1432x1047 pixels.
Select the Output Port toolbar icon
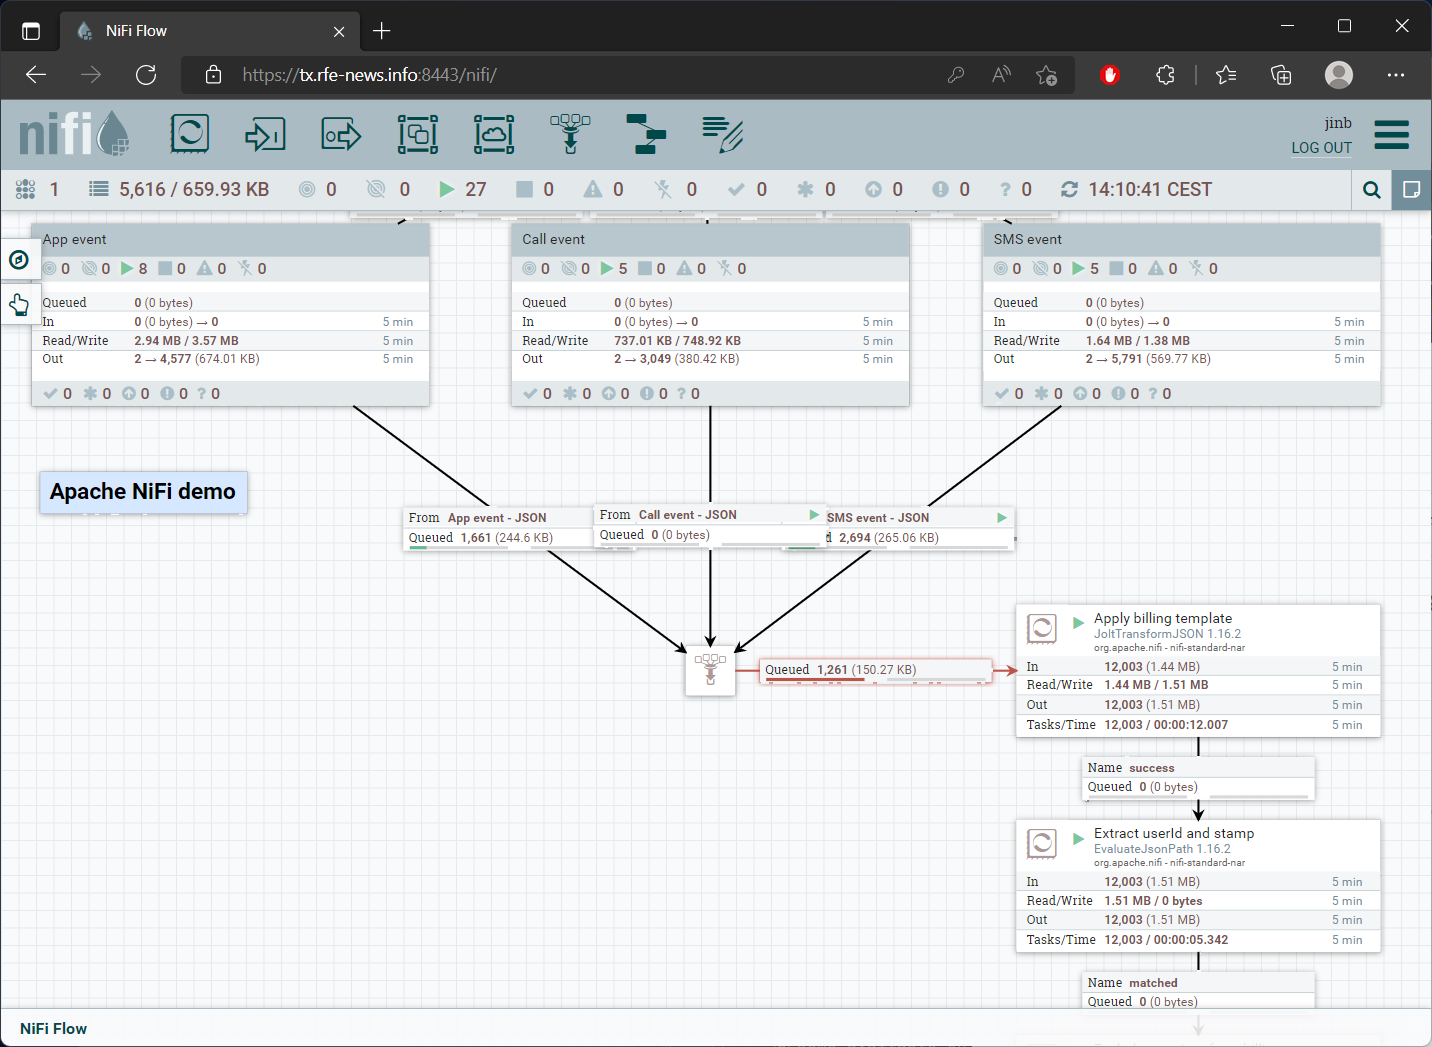[x=341, y=134]
